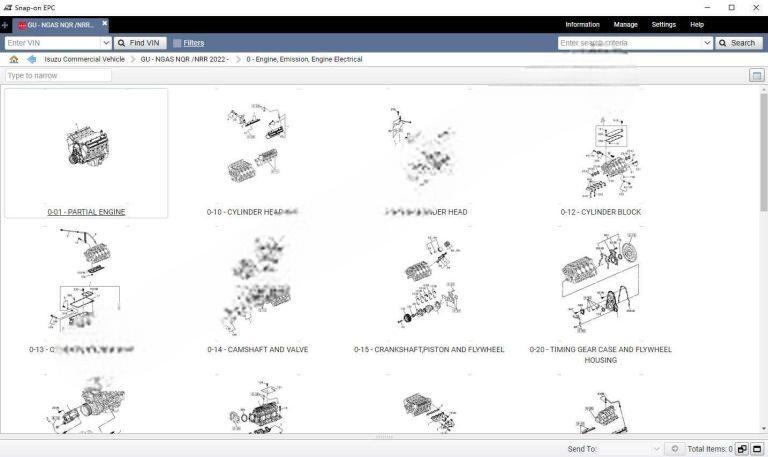This screenshot has height=457, width=768.
Task: Toggle the view layout icon at top right
Action: click(756, 76)
